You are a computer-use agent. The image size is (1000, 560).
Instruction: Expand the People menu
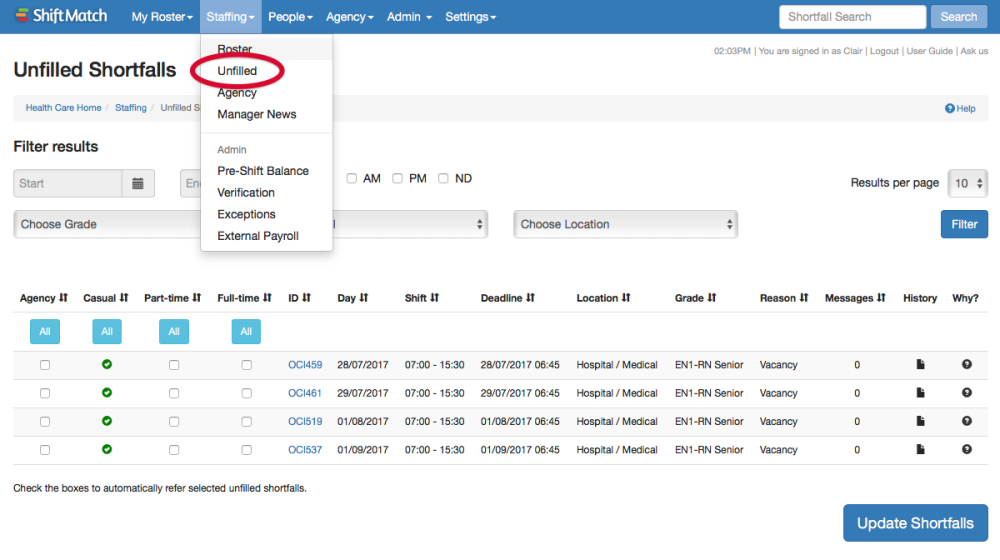290,17
